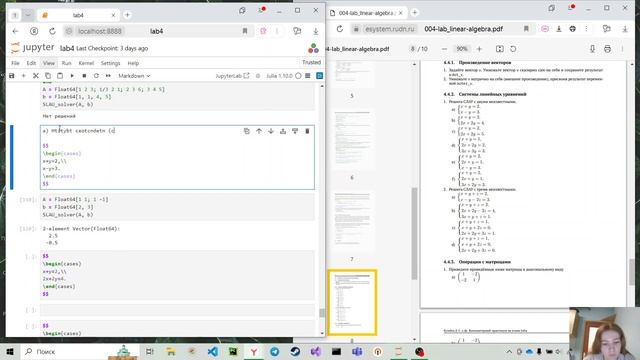Open a new tab in lab4 browser window
Viewport: 640px width, 360px height.
(x=127, y=15)
